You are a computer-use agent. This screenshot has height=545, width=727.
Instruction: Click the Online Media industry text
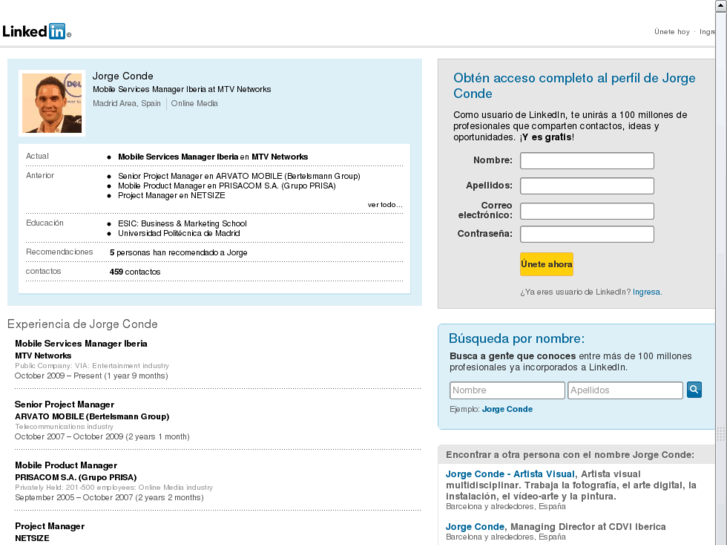click(x=194, y=103)
